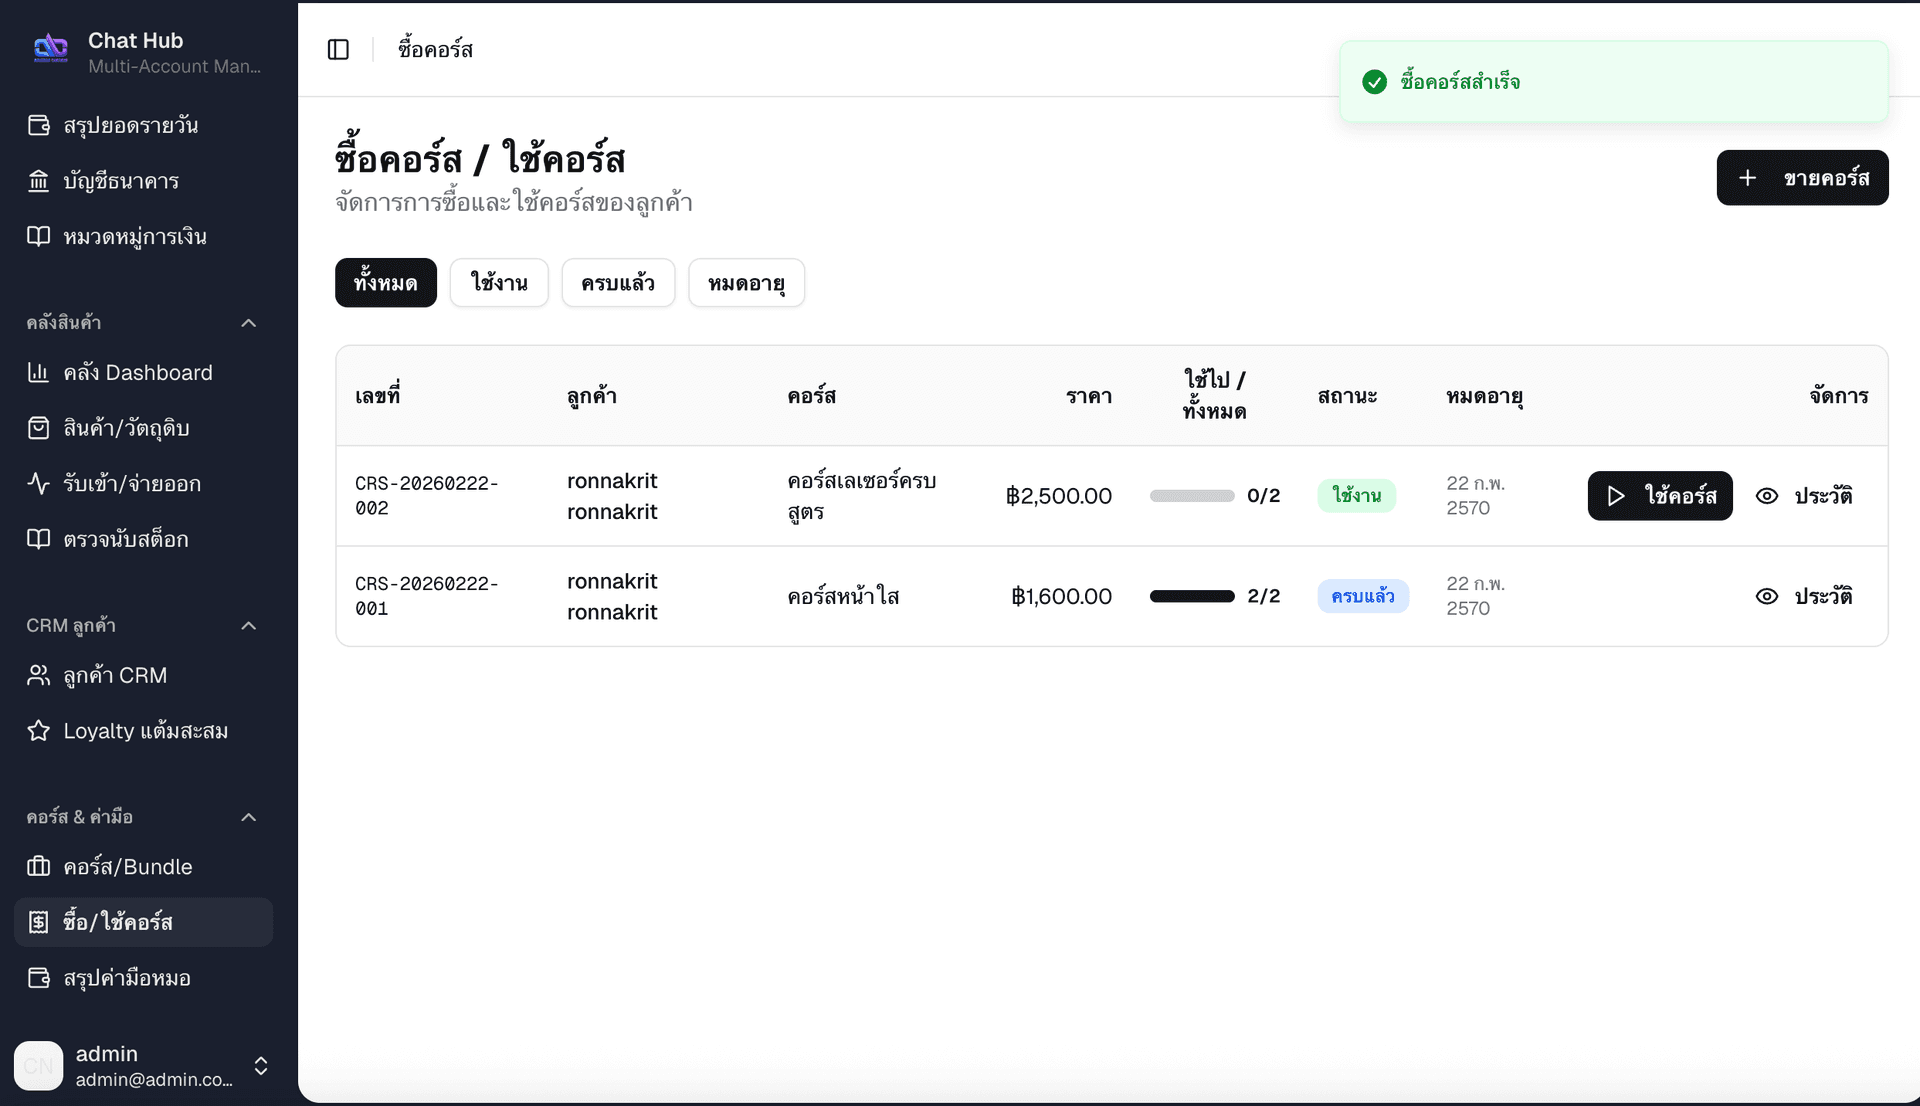Image resolution: width=1920 pixels, height=1106 pixels.
Task: Filter by หมดอายุ tab
Action: coord(746,283)
